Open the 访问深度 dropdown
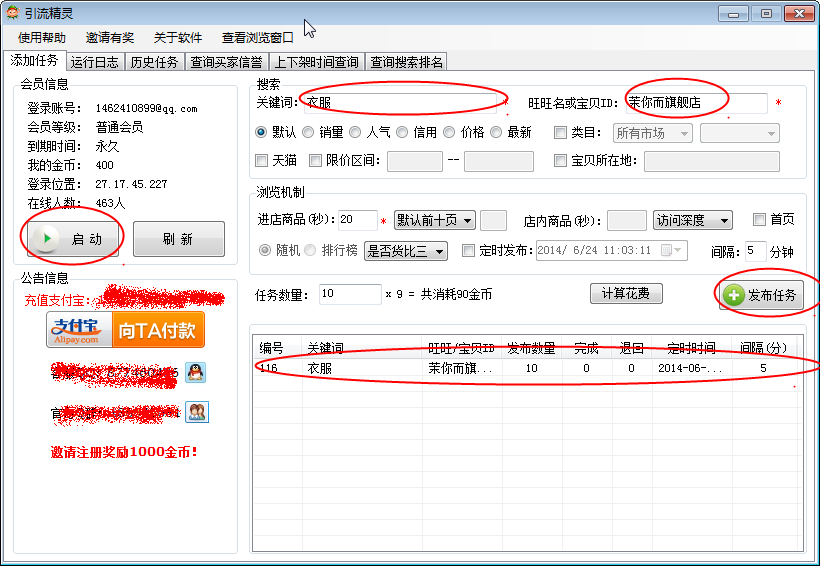 pos(693,220)
